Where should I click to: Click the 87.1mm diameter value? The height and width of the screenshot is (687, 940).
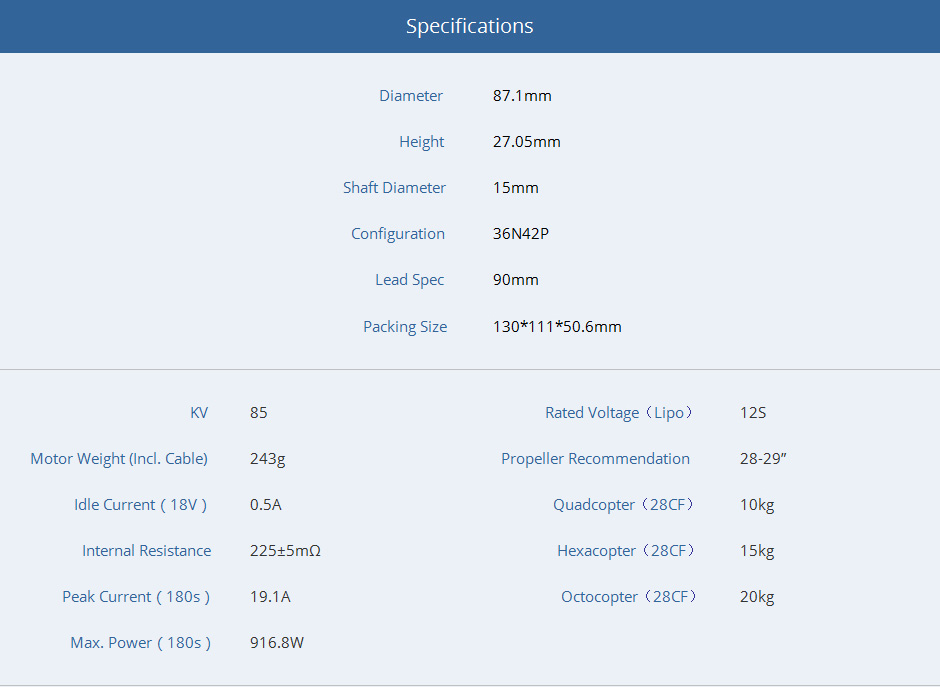tap(522, 96)
